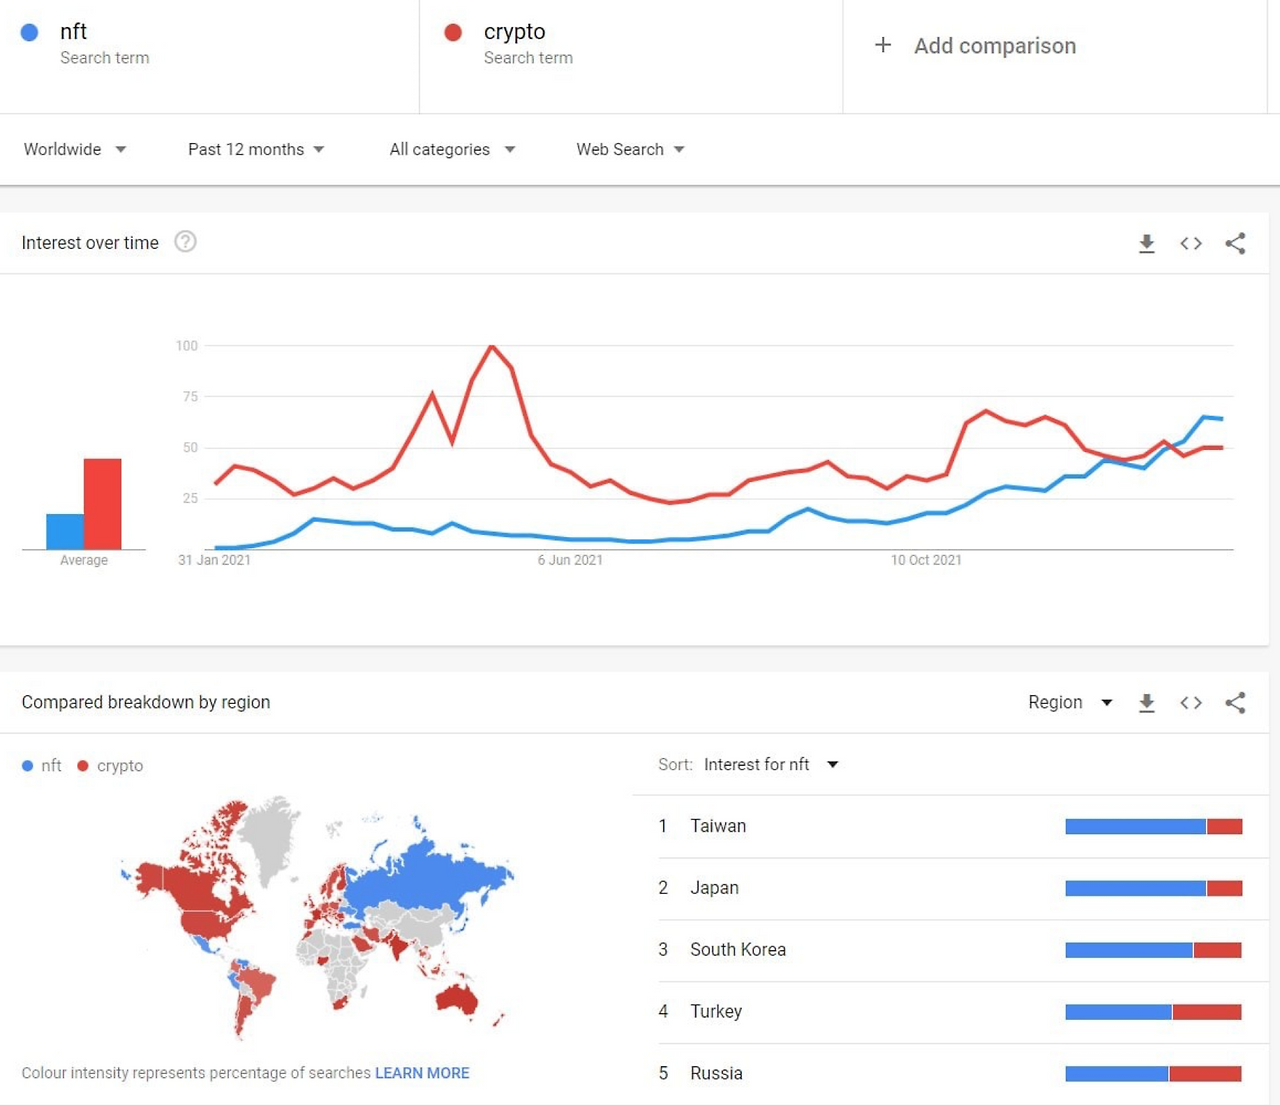Select the South Korea region row
Image resolution: width=1280 pixels, height=1105 pixels.
[x=950, y=950]
